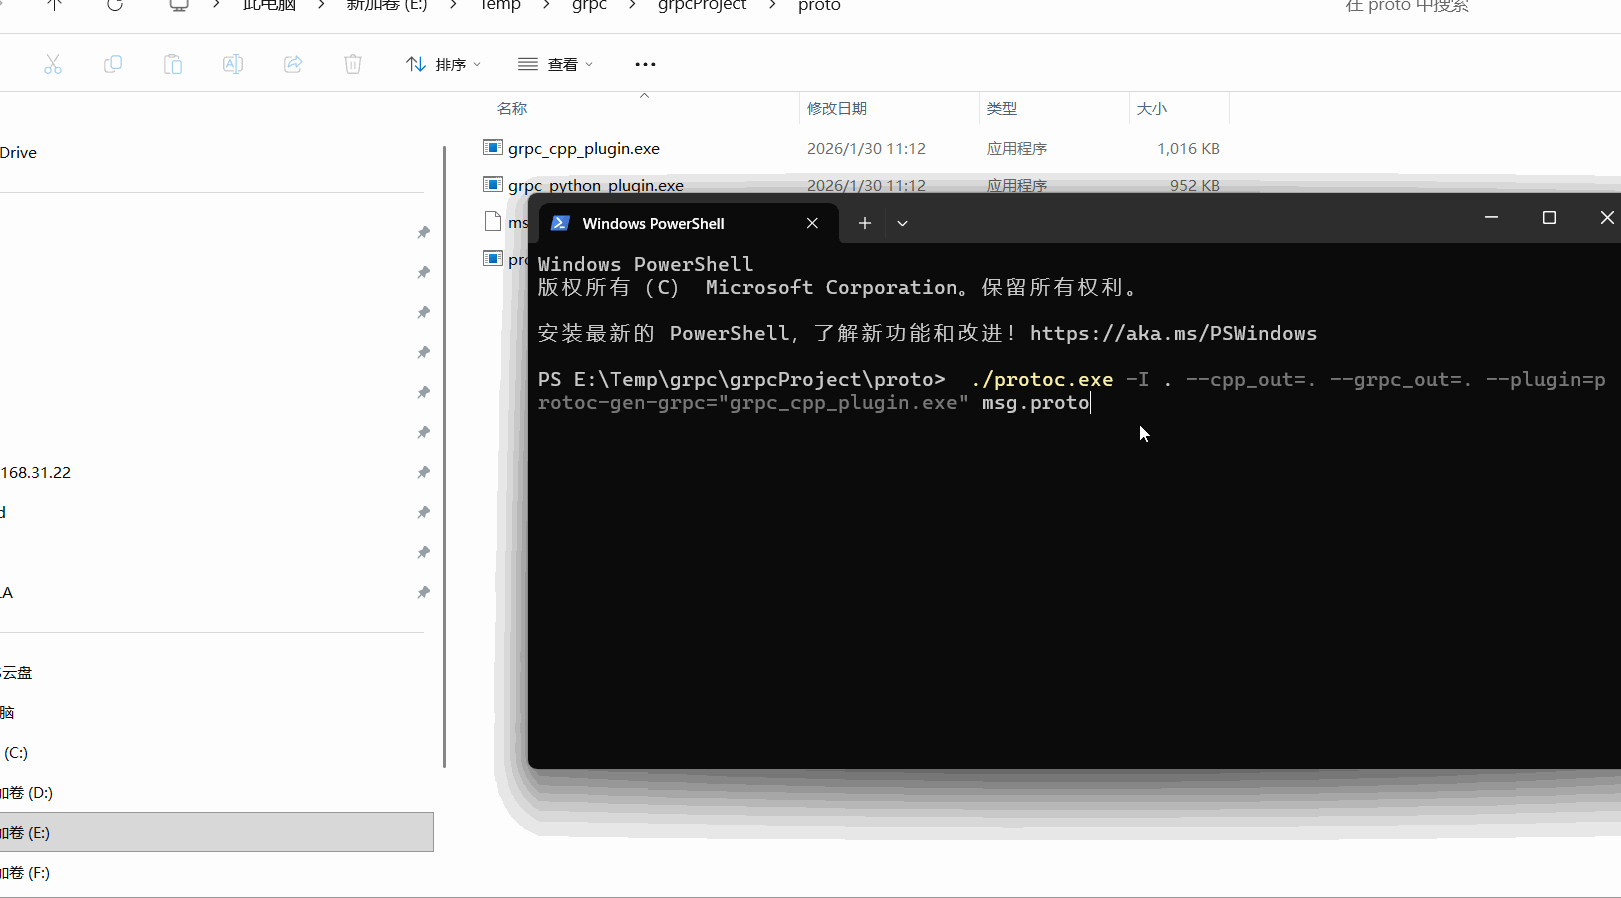
Task: Click the grpc_cpp_plugin.exe application icon
Action: pos(492,148)
